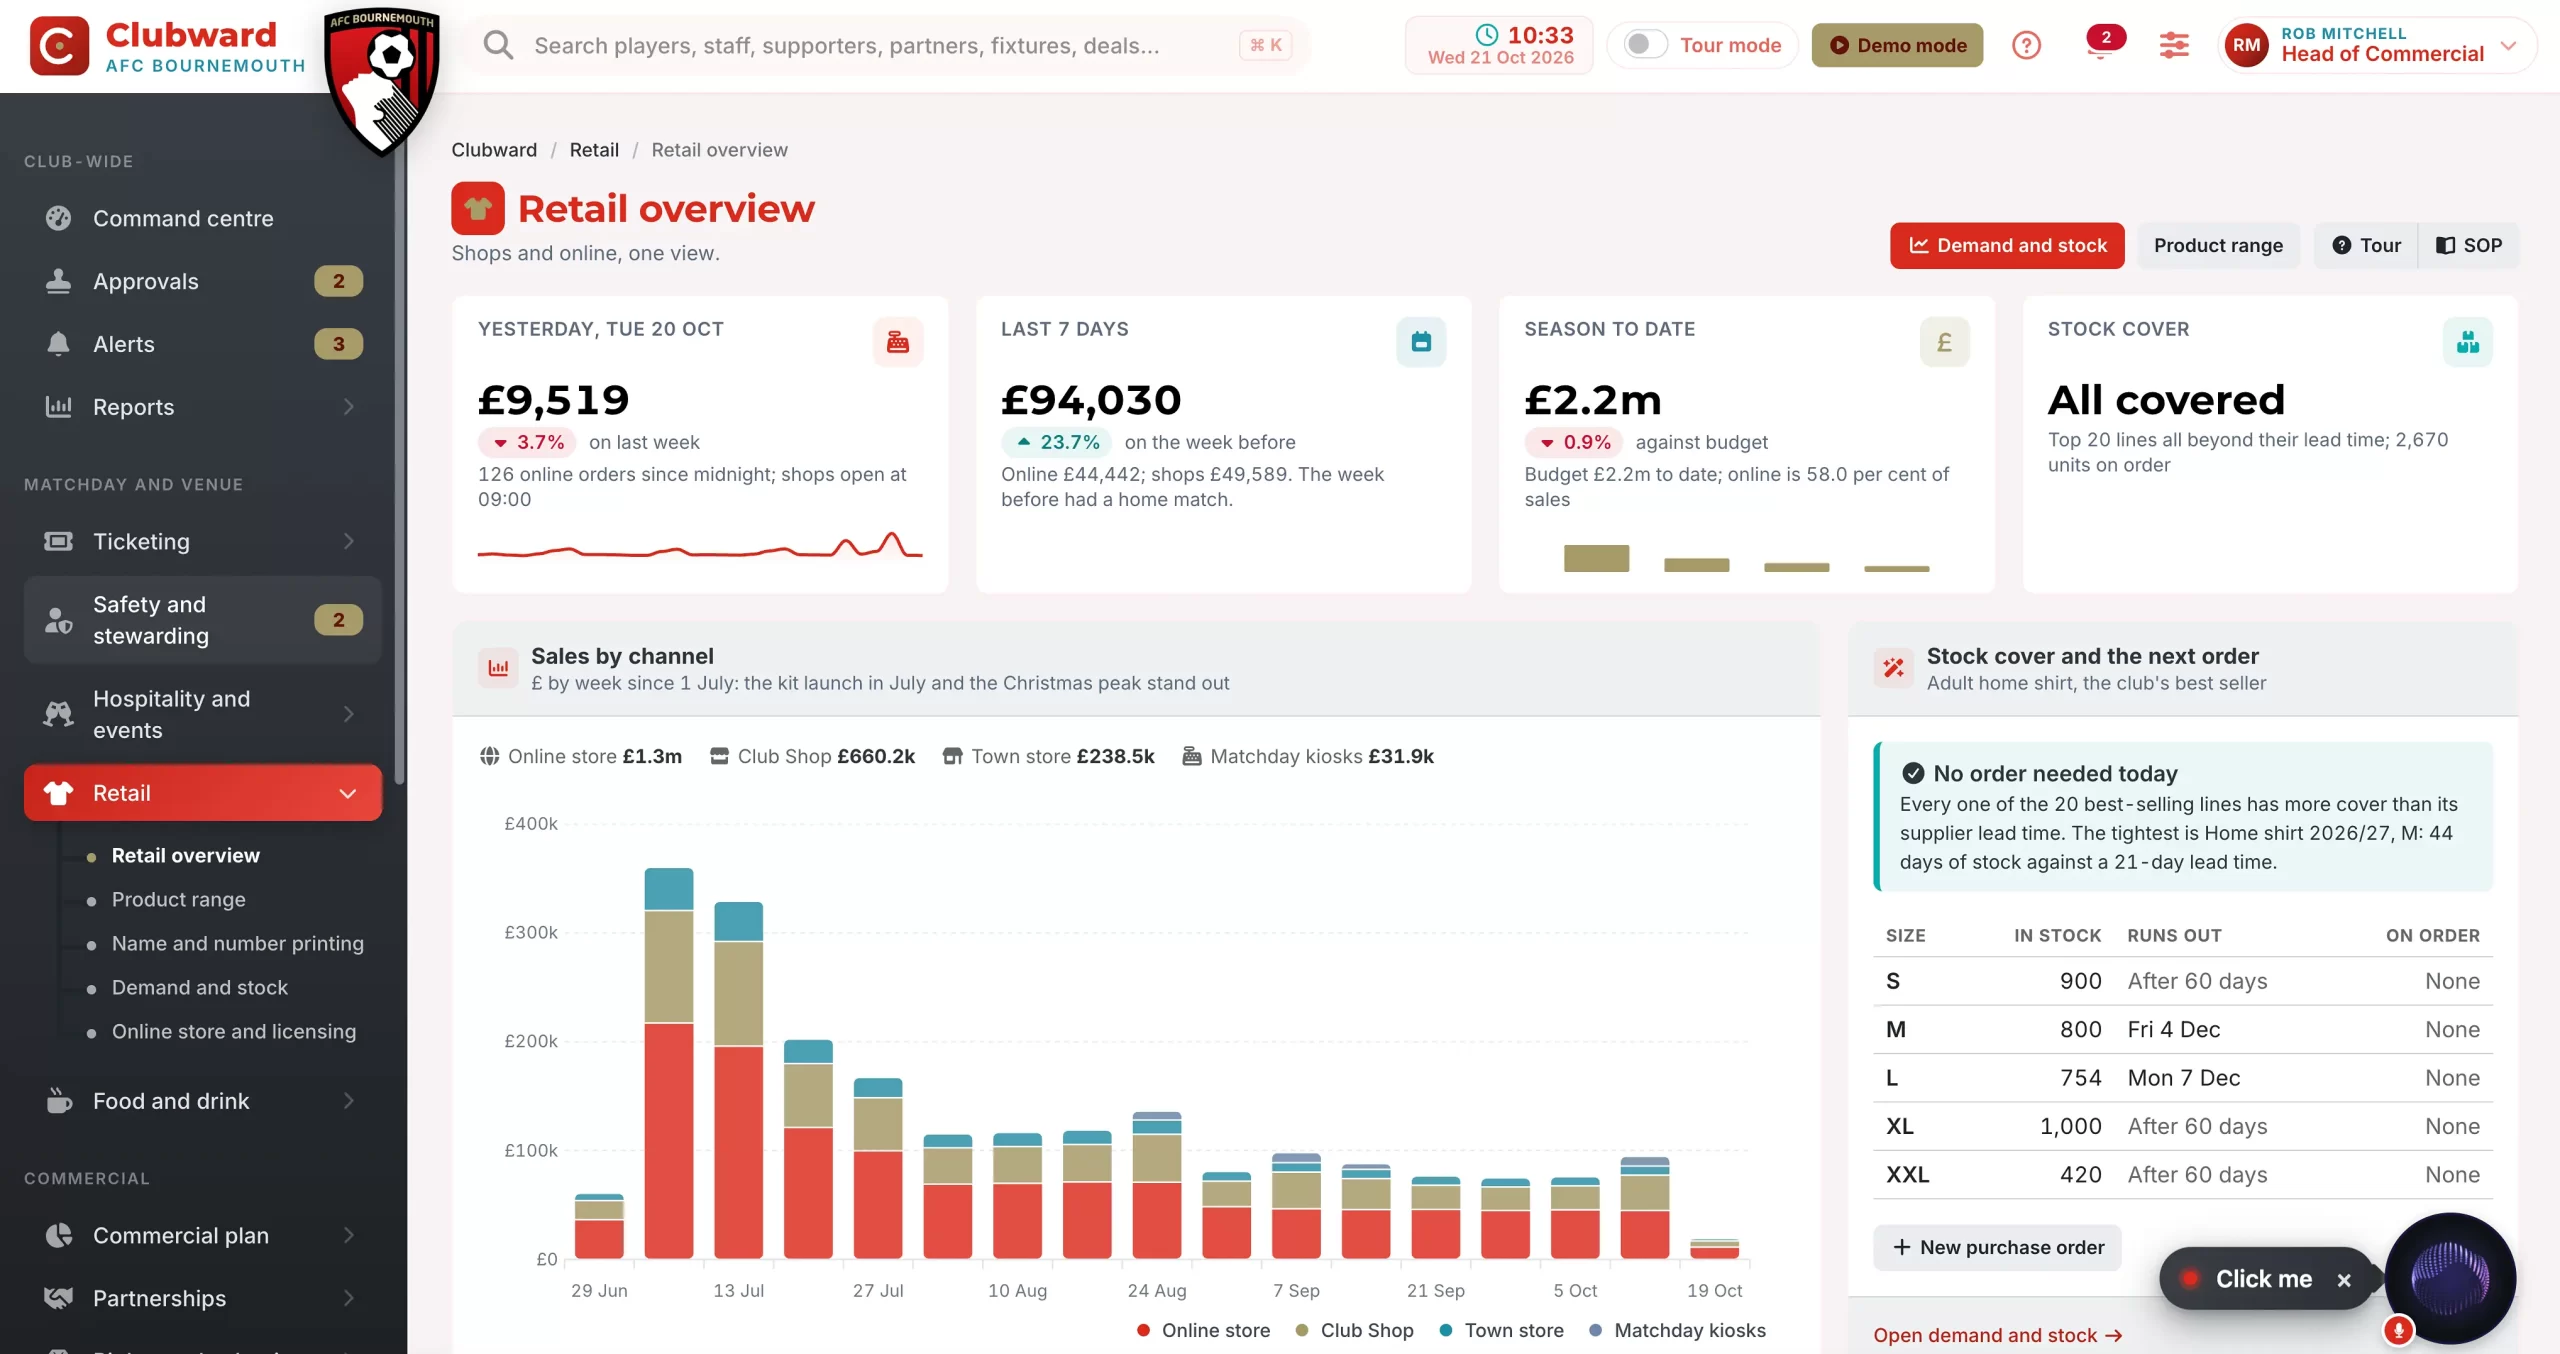Select Product range sub-item
The image size is (2560, 1354).
point(178,899)
